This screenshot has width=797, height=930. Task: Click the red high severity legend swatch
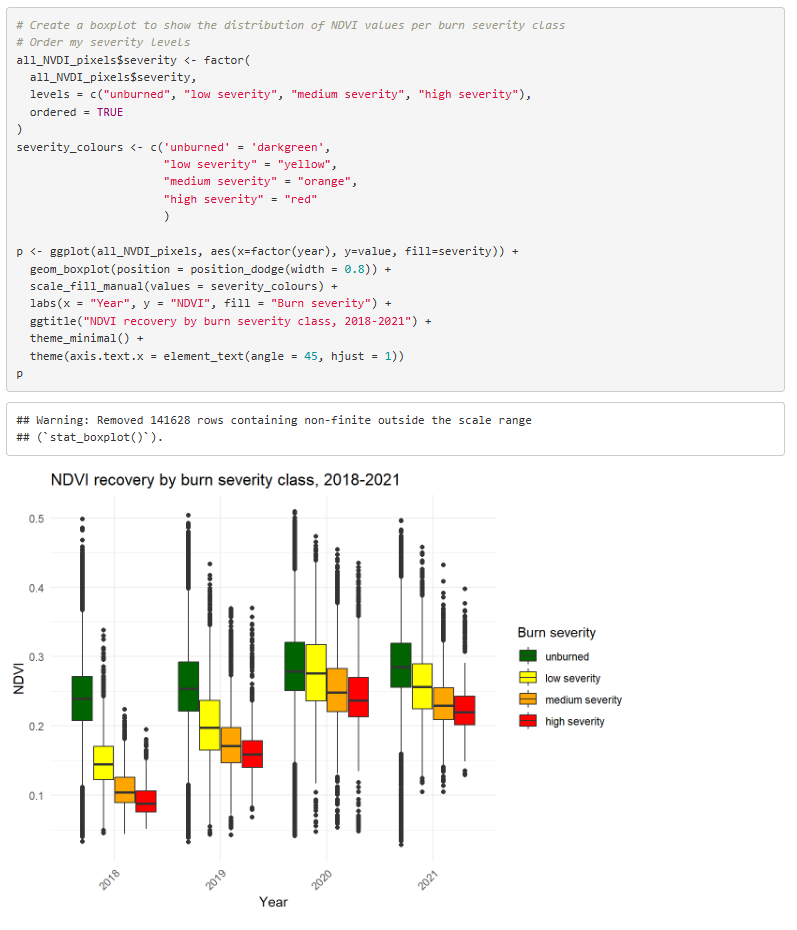pos(528,721)
